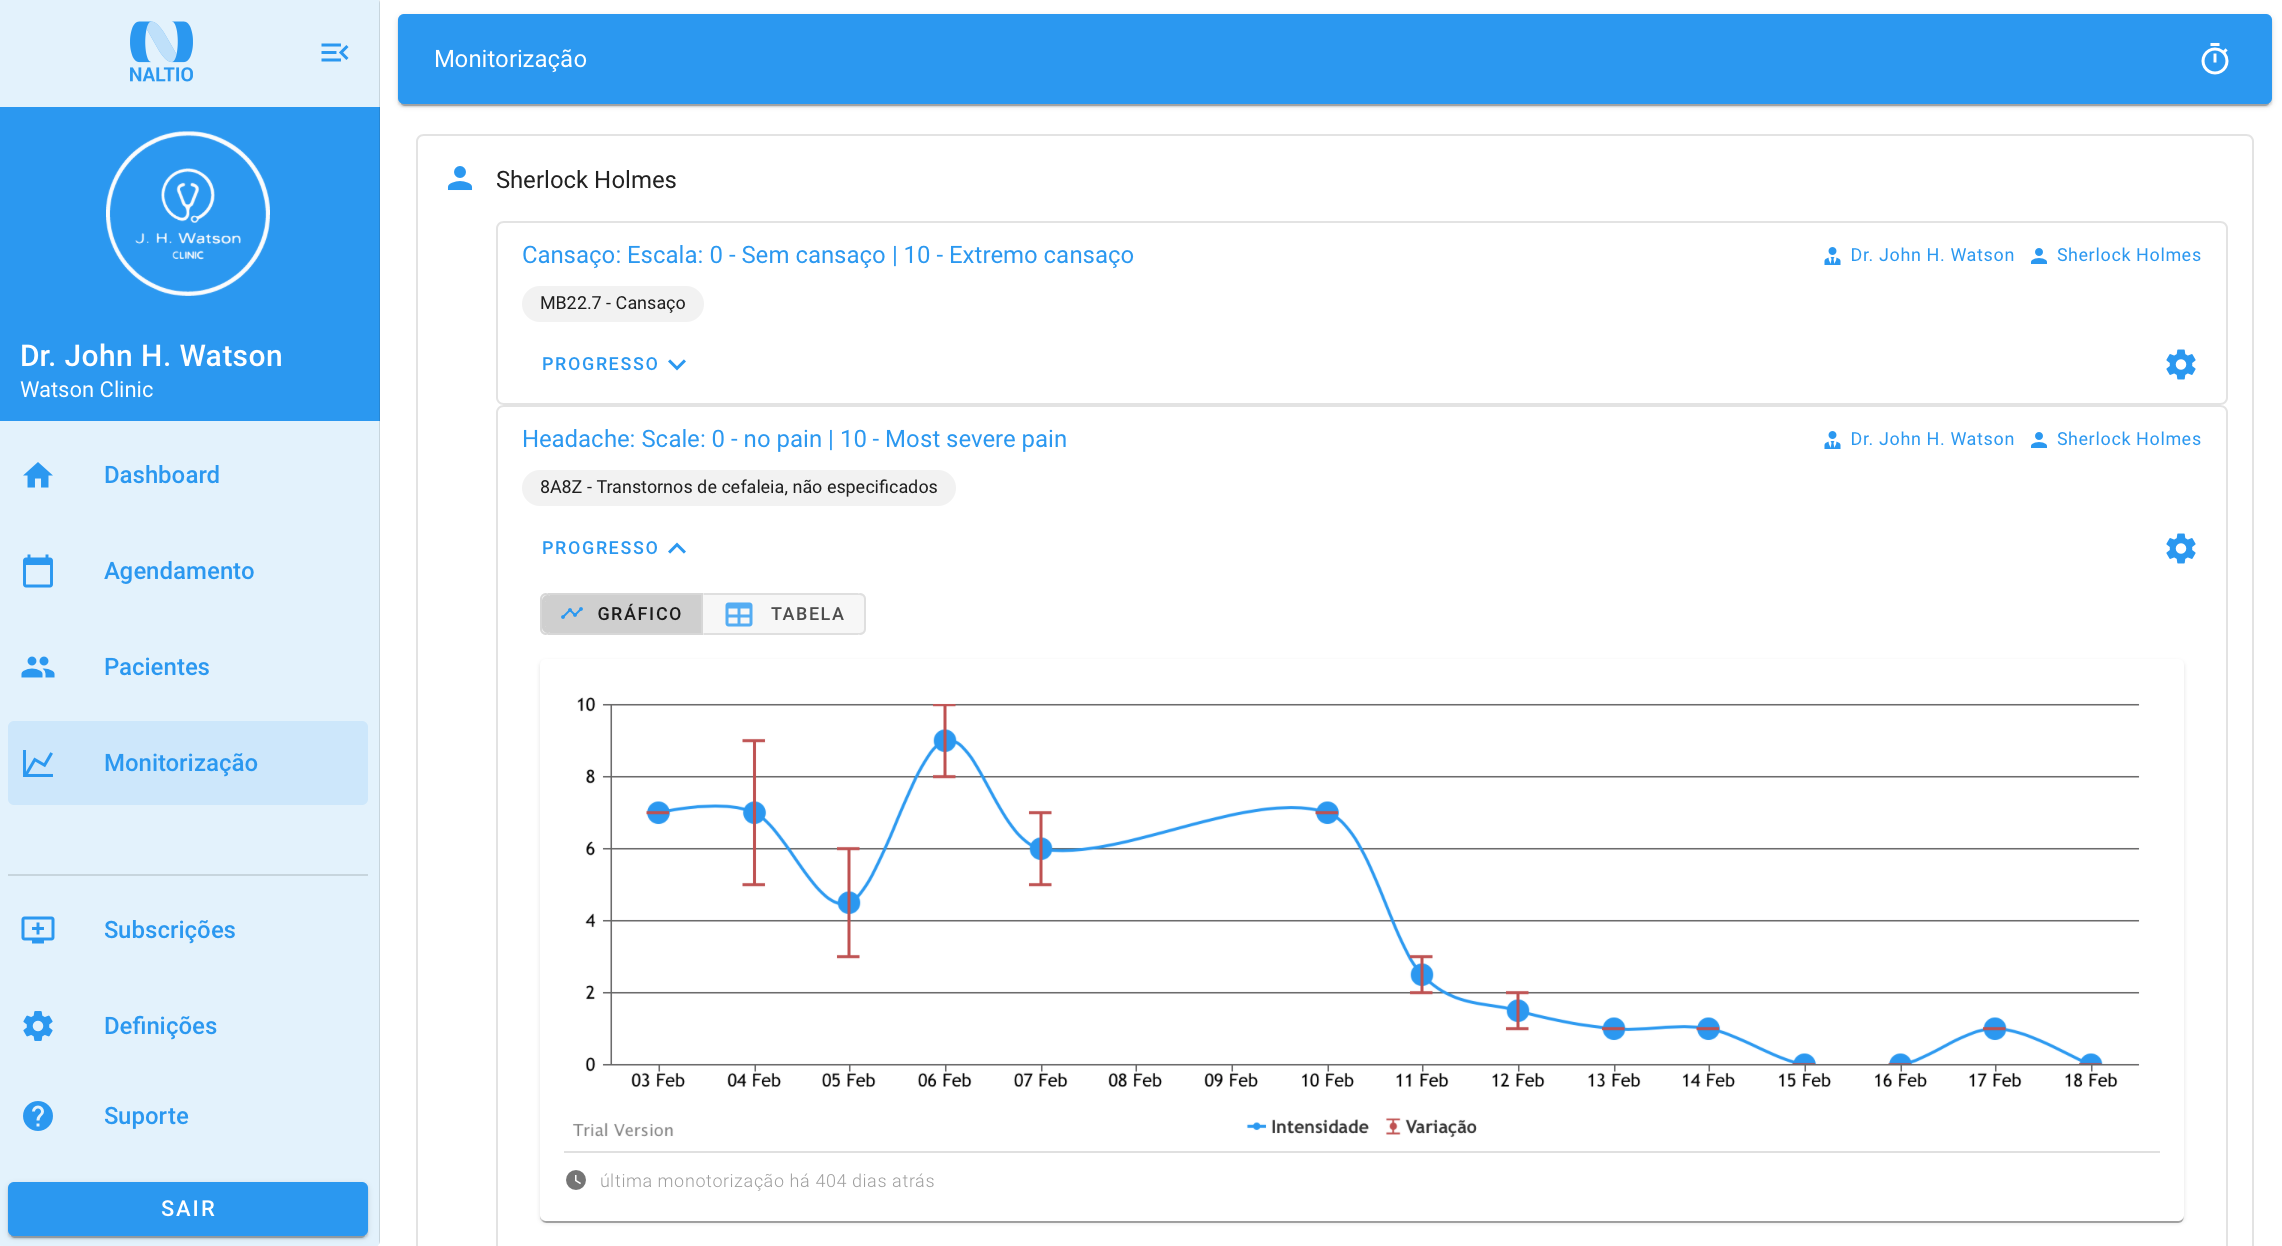Click the SAIR logout button
This screenshot has width=2282, height=1246.
pyautogui.click(x=188, y=1208)
